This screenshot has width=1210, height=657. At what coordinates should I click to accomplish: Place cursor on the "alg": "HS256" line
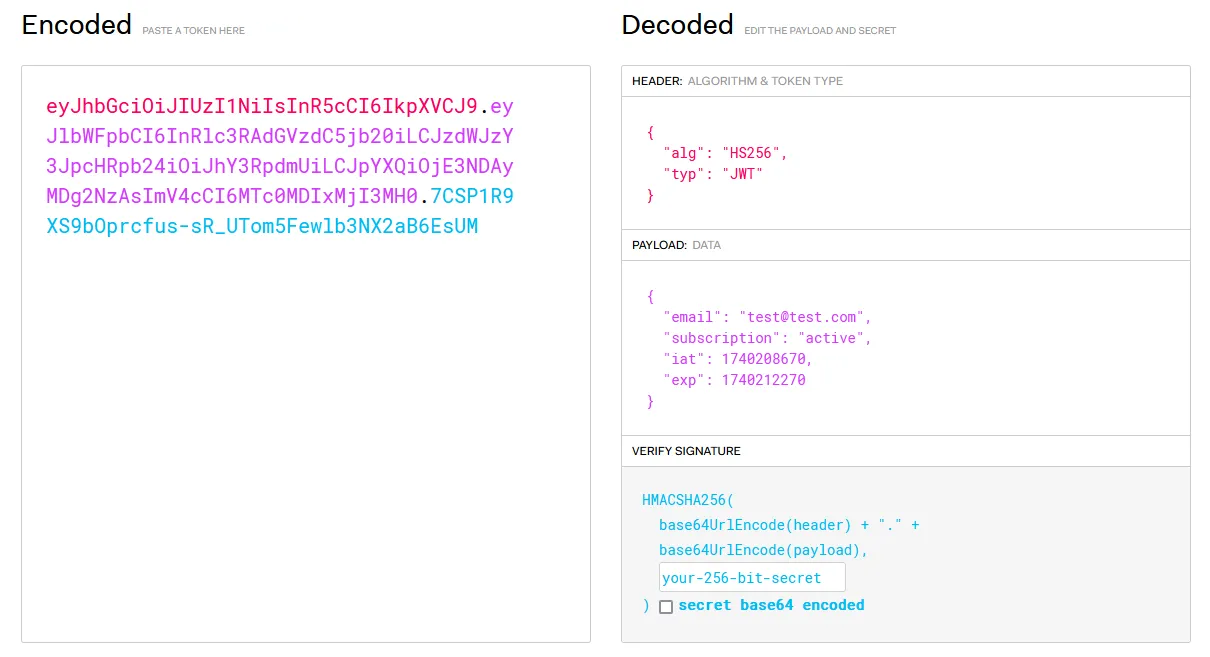[x=725, y=153]
